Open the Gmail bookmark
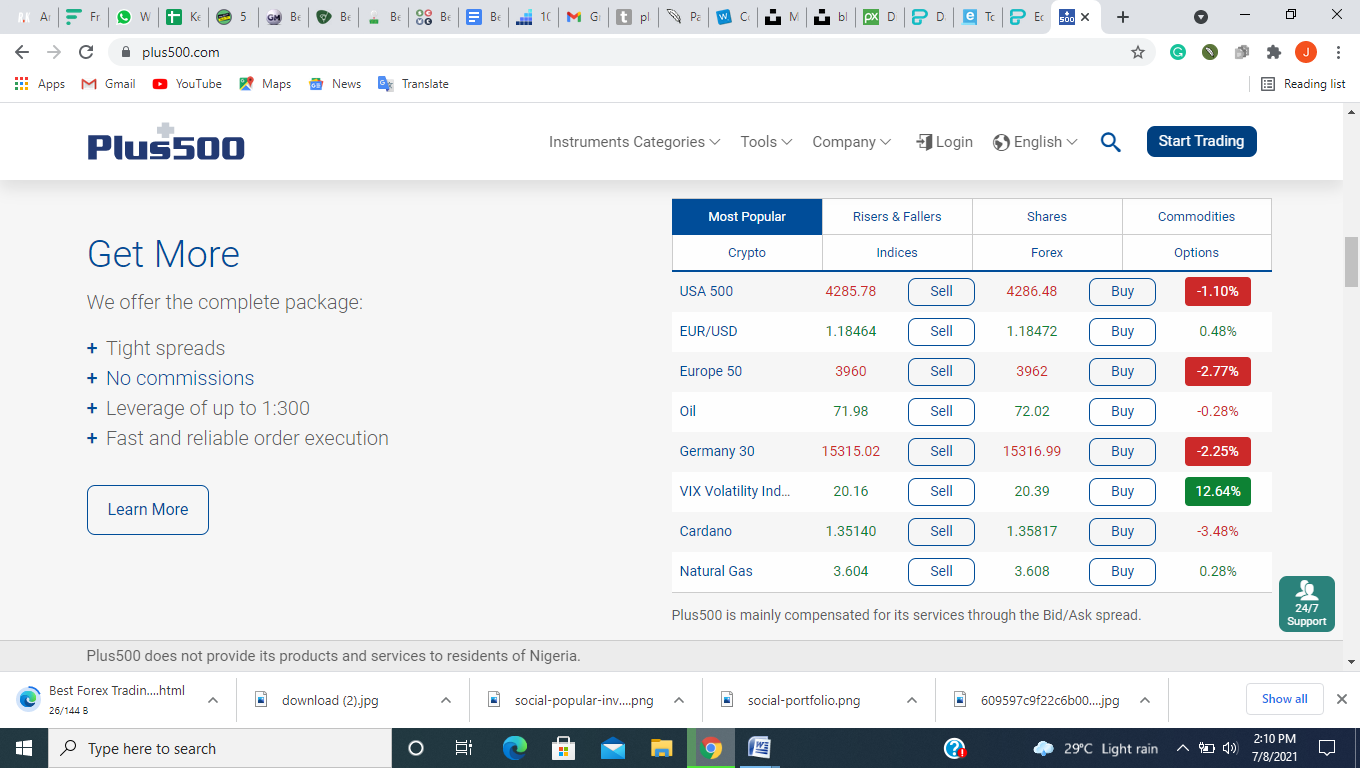 [x=108, y=84]
